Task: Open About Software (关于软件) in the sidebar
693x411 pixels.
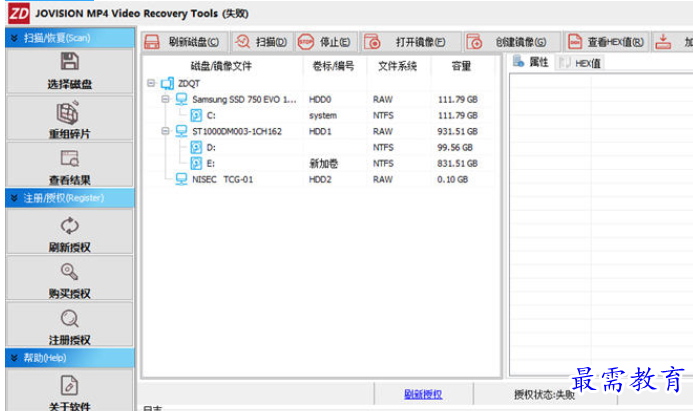Action: 69,392
